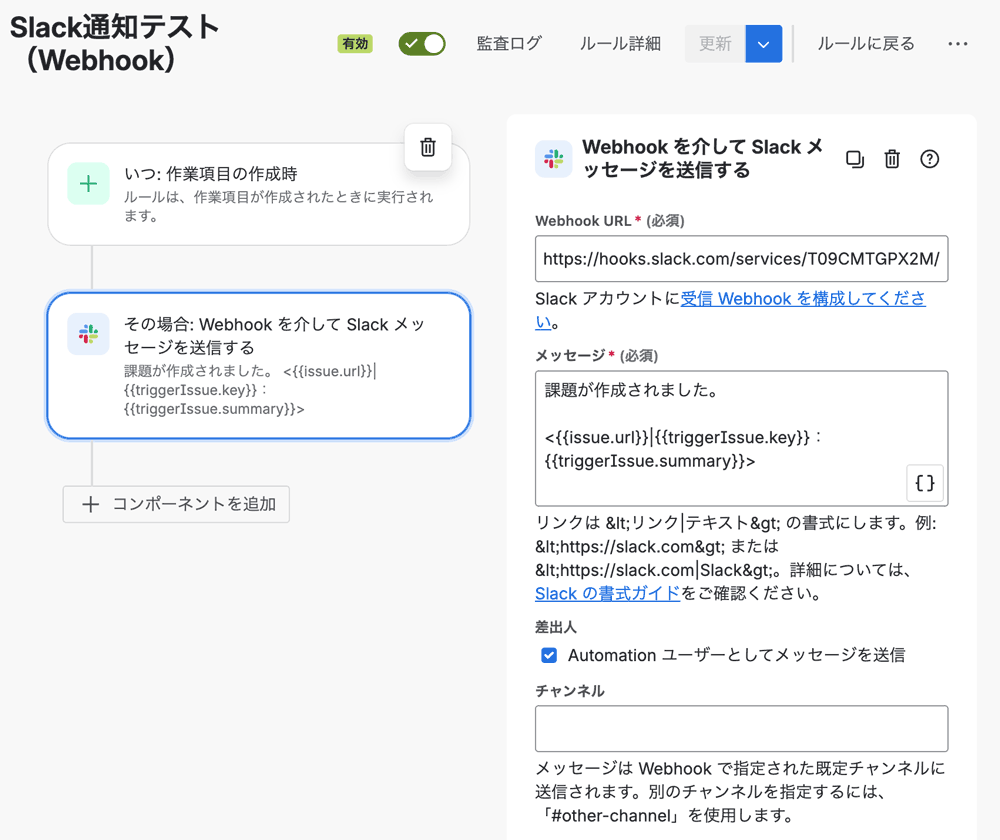
Task: Click the trash icon in the action panel header
Action: coord(892,159)
